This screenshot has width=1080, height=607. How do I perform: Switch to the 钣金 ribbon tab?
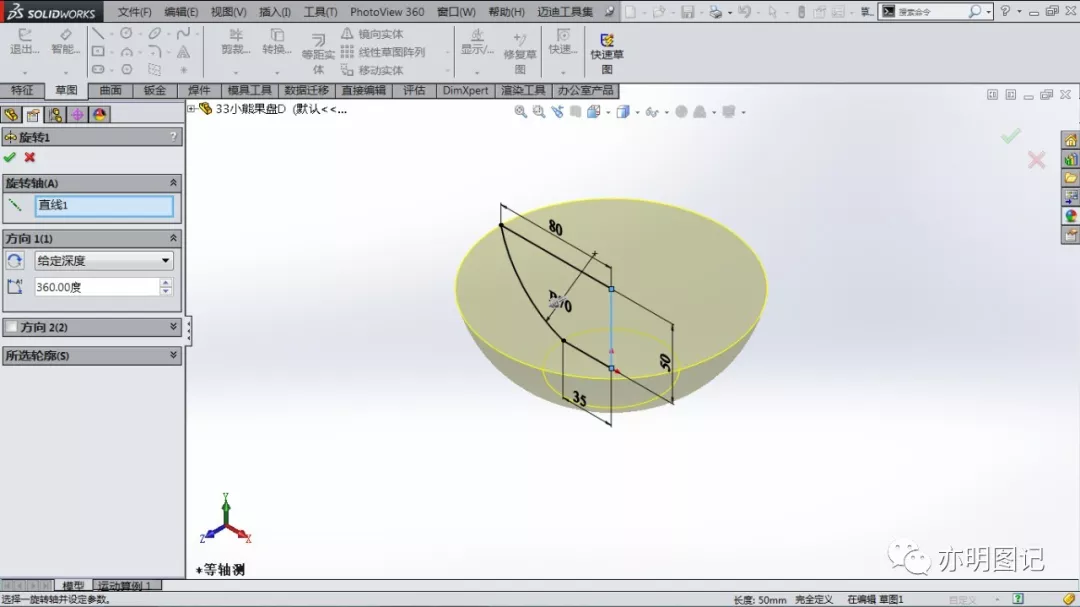[154, 90]
